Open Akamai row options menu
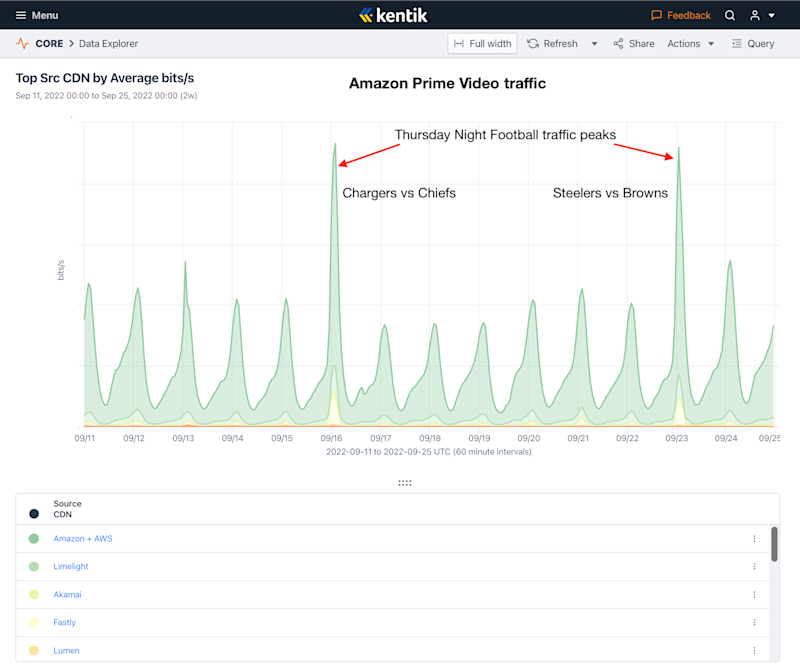This screenshot has height=671, width=800. pyautogui.click(x=755, y=594)
